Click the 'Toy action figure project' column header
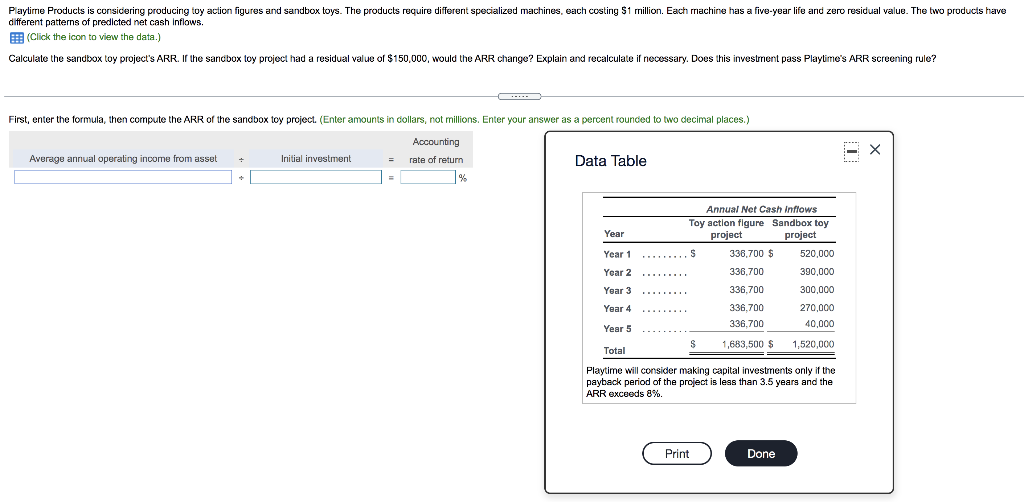1024x502 pixels. pyautogui.click(x=726, y=228)
